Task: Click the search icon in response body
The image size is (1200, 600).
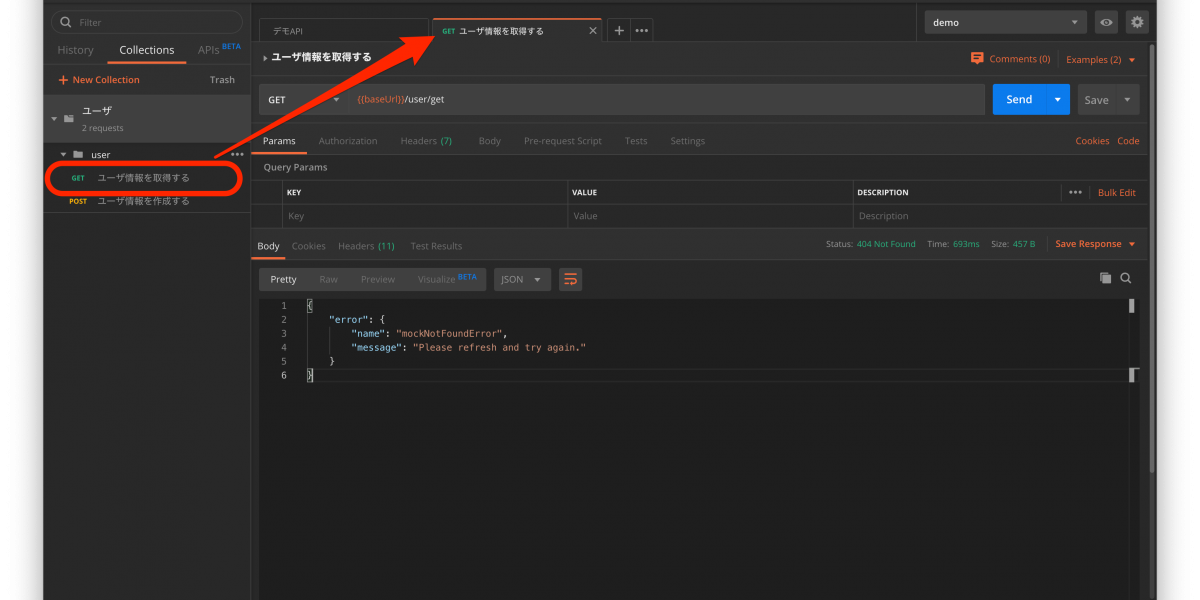Action: [x=1126, y=278]
